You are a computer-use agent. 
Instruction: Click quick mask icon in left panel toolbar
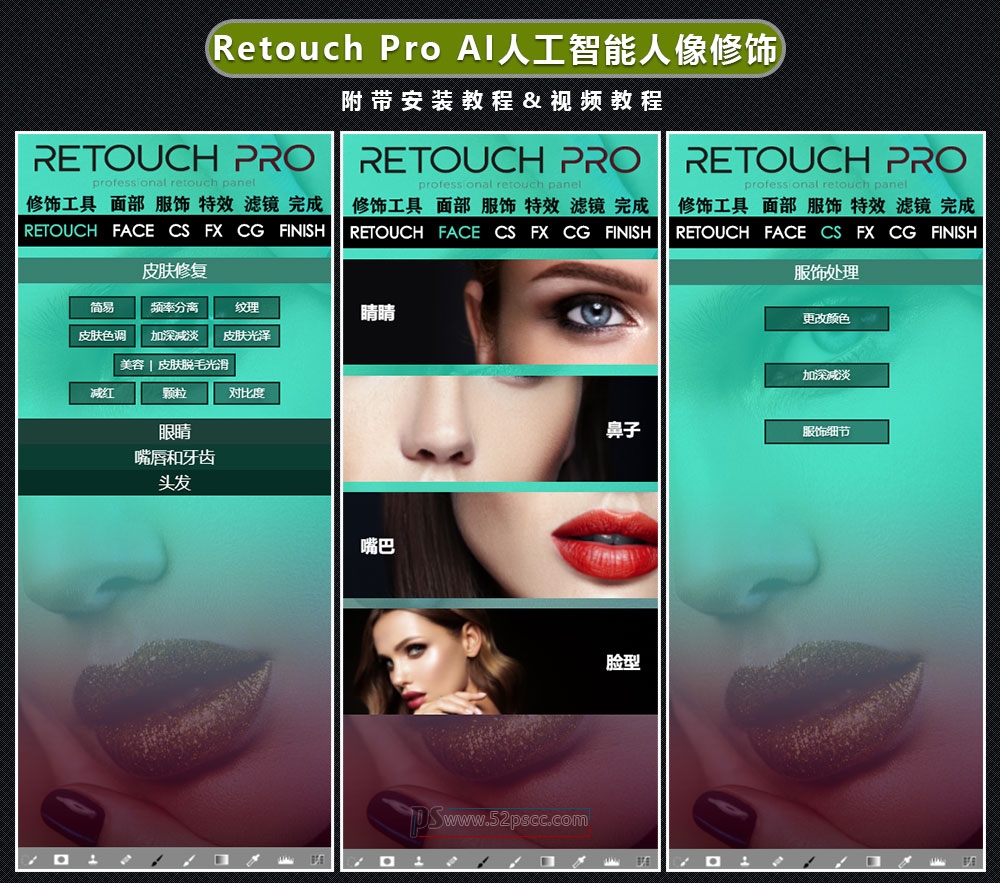tap(61, 860)
